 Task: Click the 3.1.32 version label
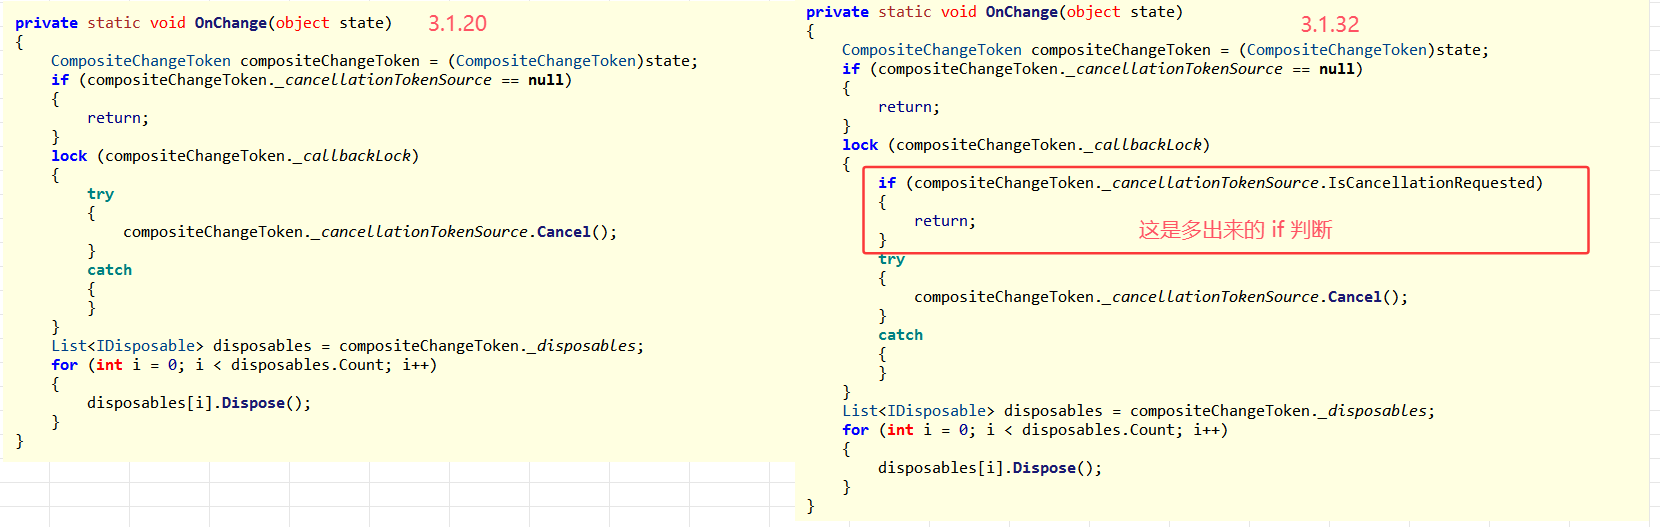1329,25
